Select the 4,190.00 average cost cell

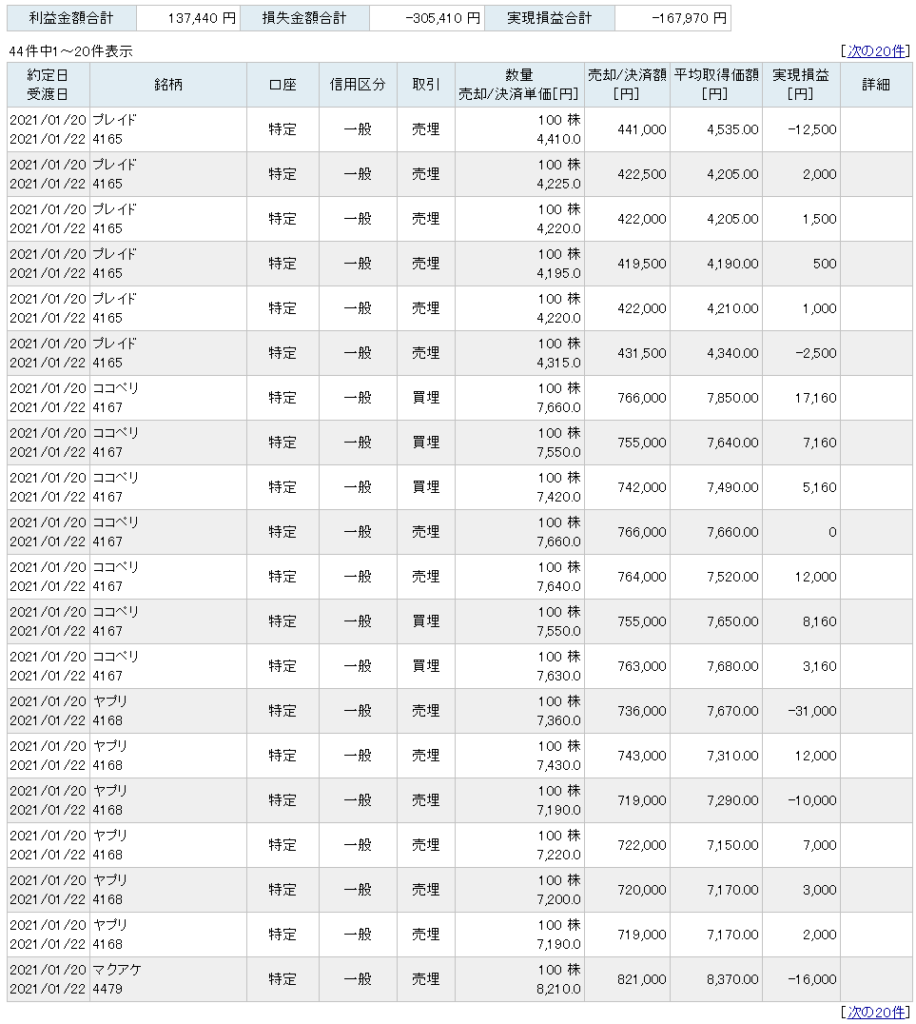[x=716, y=264]
